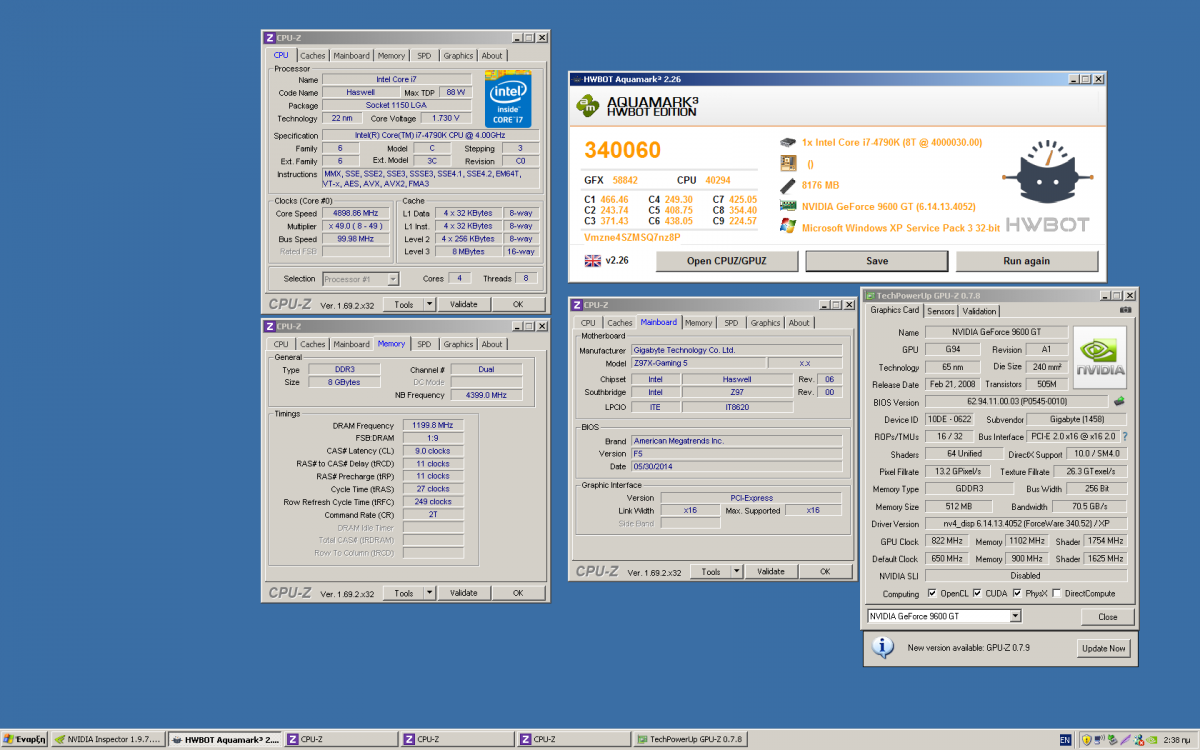Image resolution: width=1200 pixels, height=750 pixels.
Task: Open the Graphics tab in the CPU-Z Mainboard window
Action: click(x=765, y=323)
